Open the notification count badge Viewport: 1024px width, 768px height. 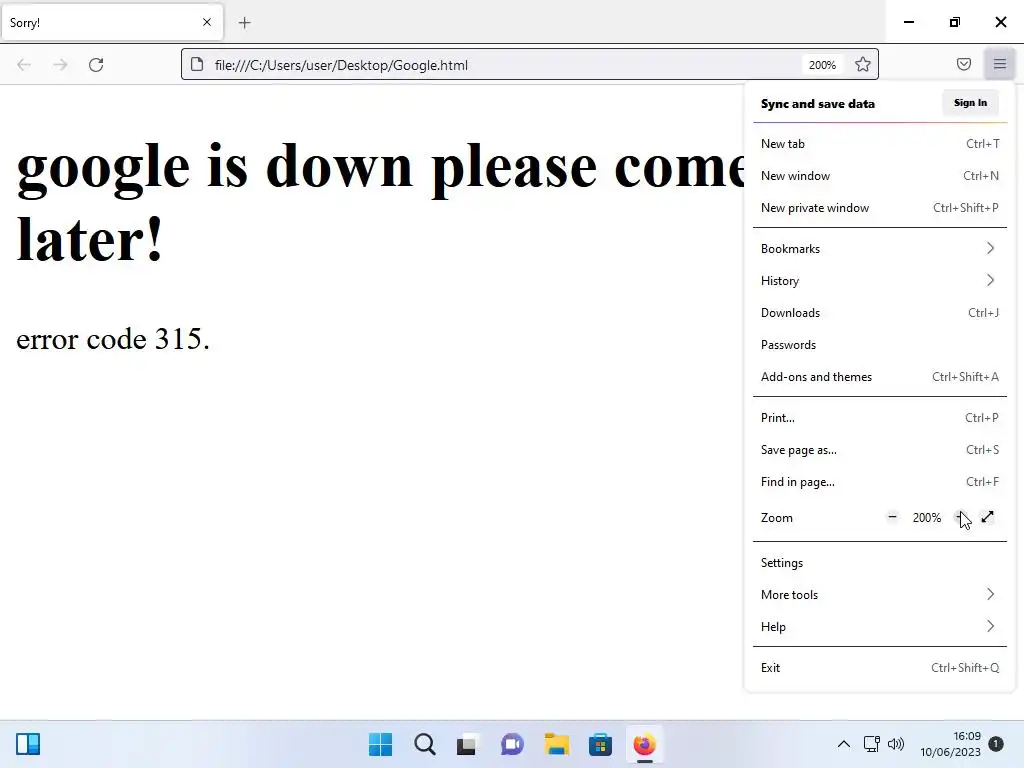995,744
